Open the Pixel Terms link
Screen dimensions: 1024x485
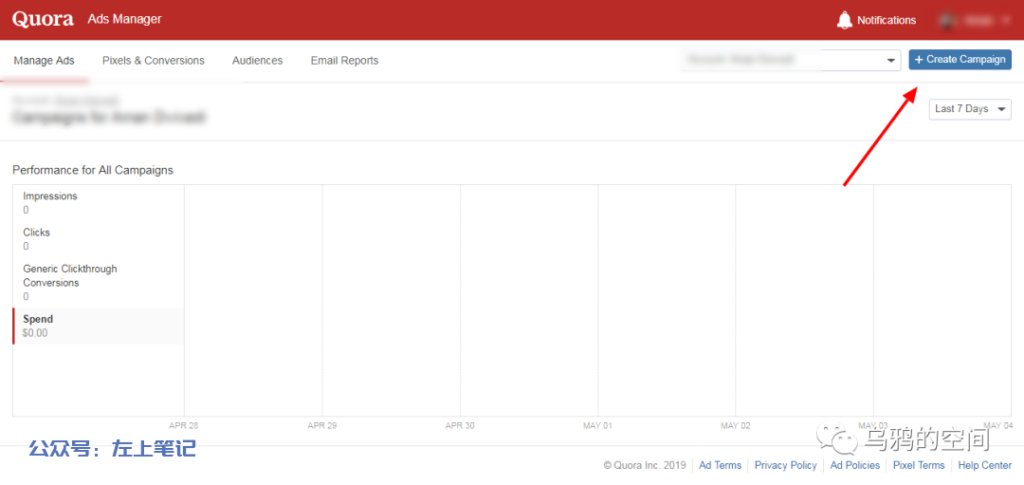coord(919,465)
